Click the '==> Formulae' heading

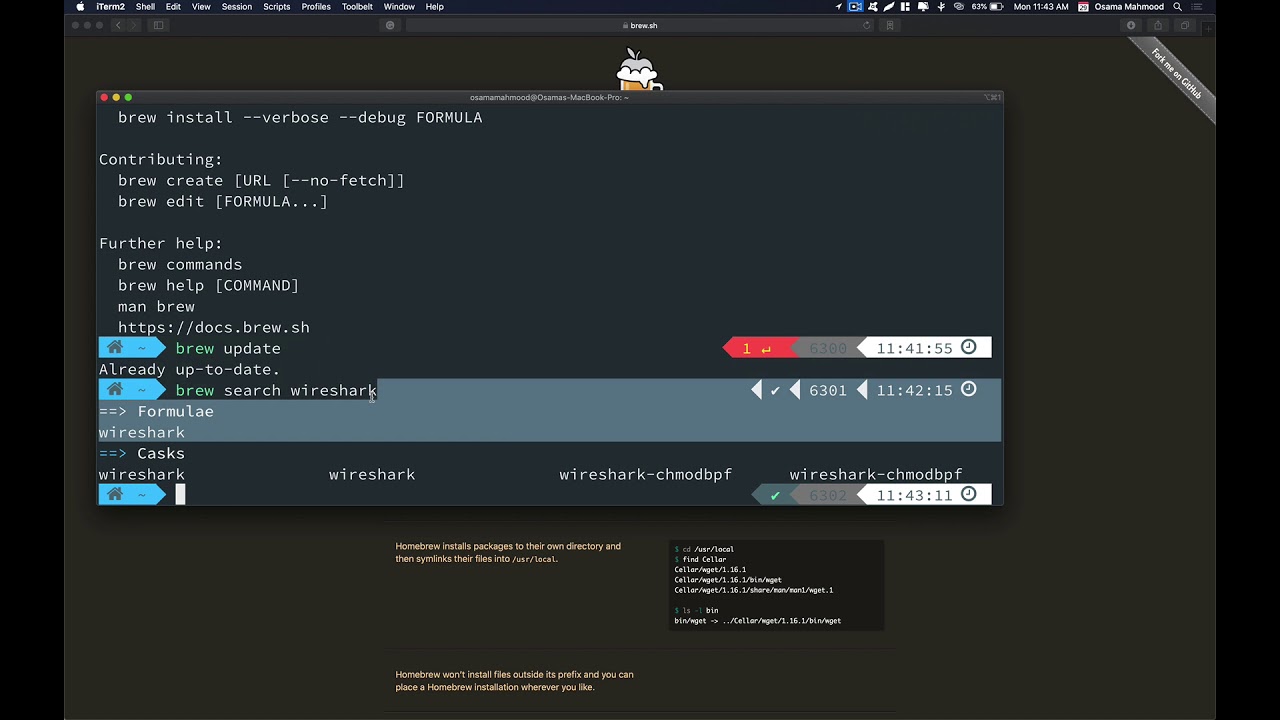point(156,412)
